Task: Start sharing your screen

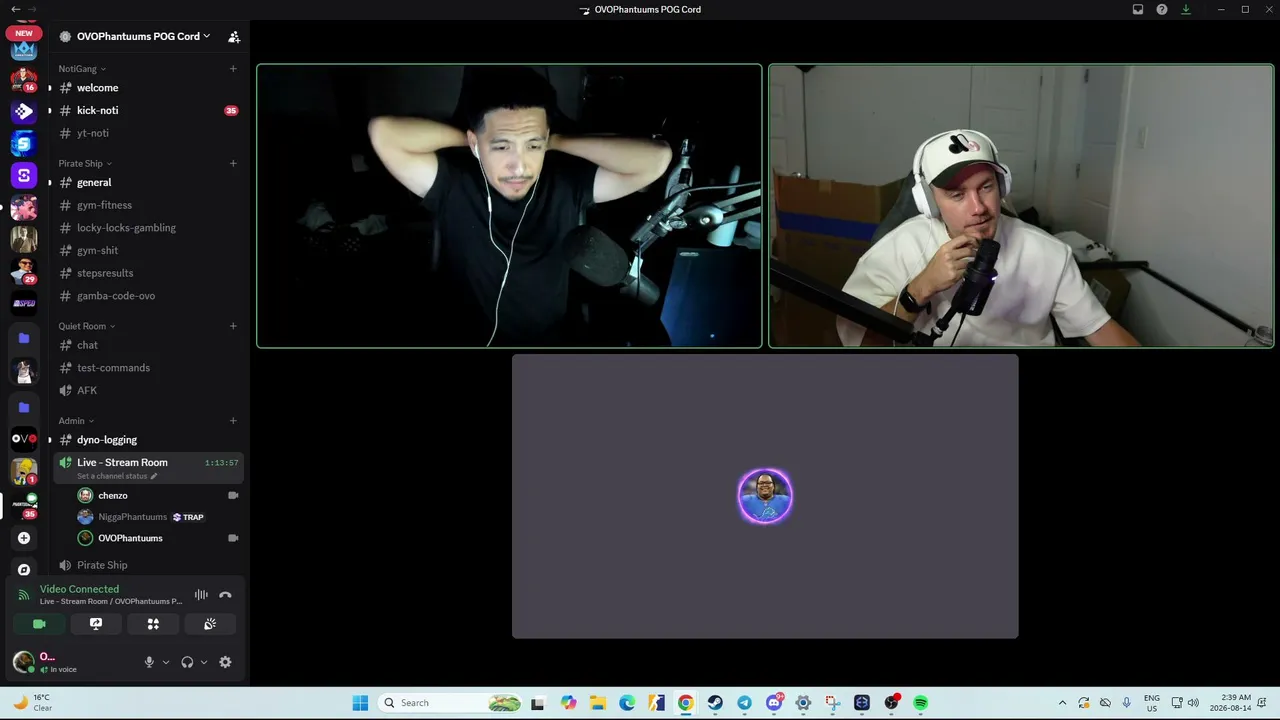Action: [96, 624]
